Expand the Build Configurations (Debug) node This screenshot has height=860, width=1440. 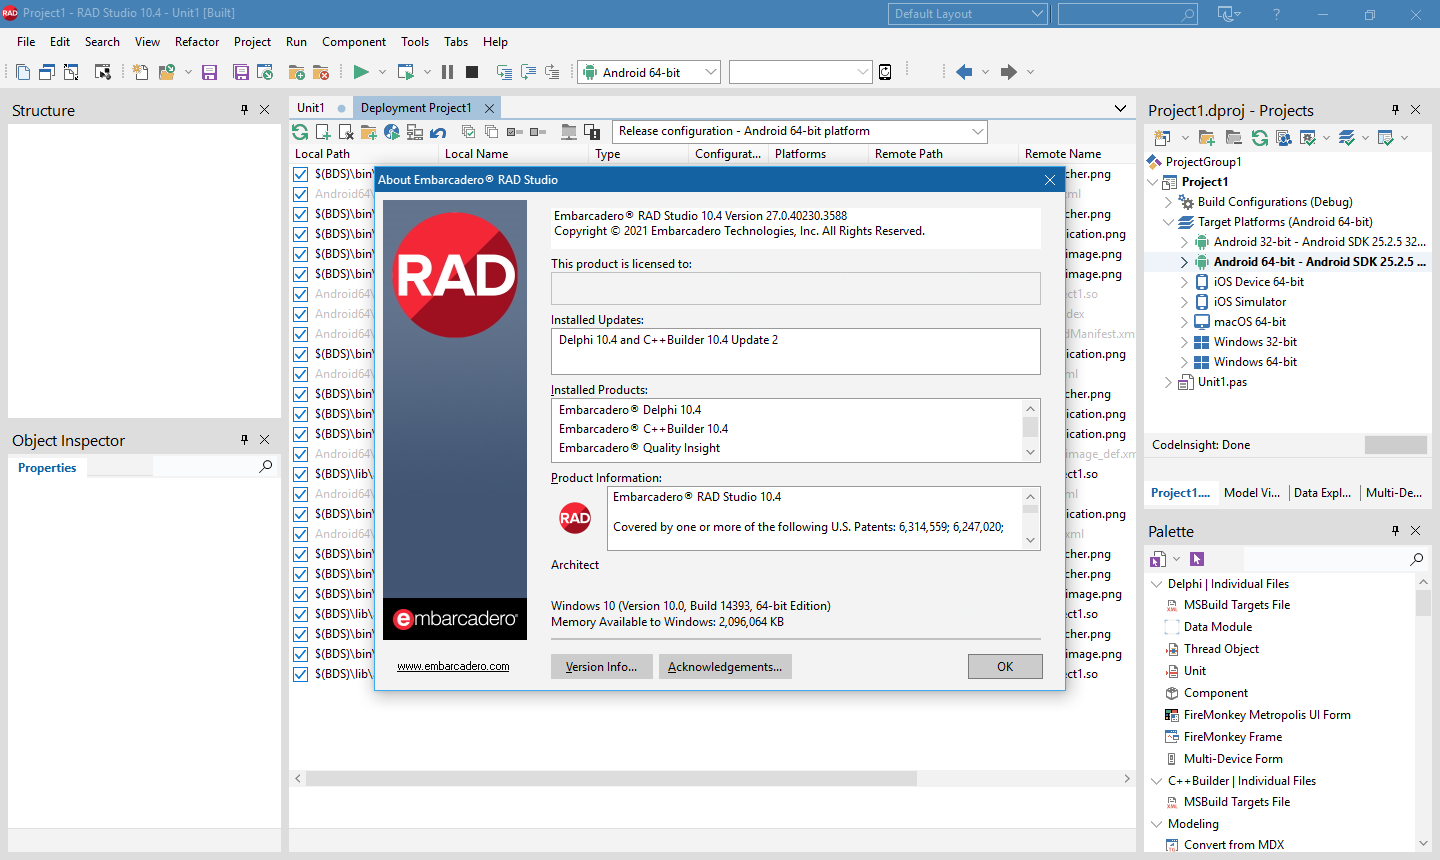[x=1168, y=202]
